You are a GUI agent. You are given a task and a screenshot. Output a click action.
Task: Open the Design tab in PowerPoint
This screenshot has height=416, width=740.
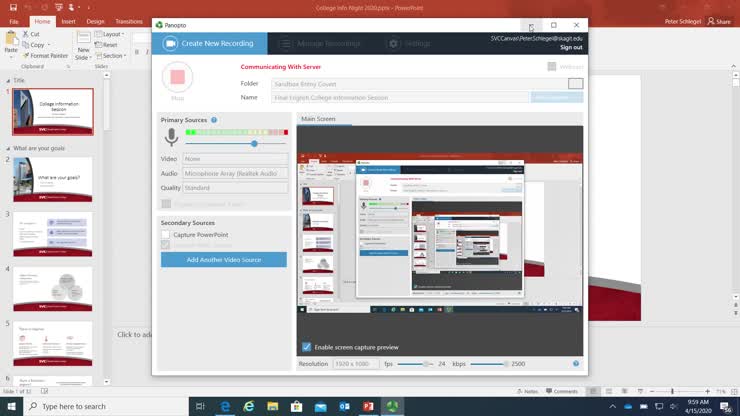coord(95,21)
